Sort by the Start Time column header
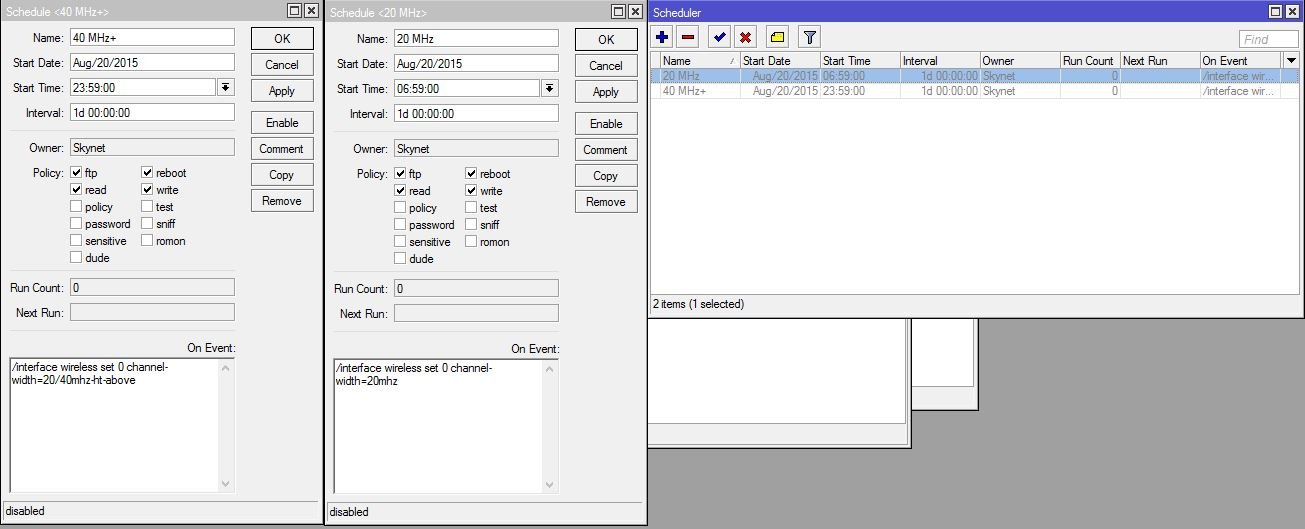Viewport: 1305px width, 529px height. [858, 61]
